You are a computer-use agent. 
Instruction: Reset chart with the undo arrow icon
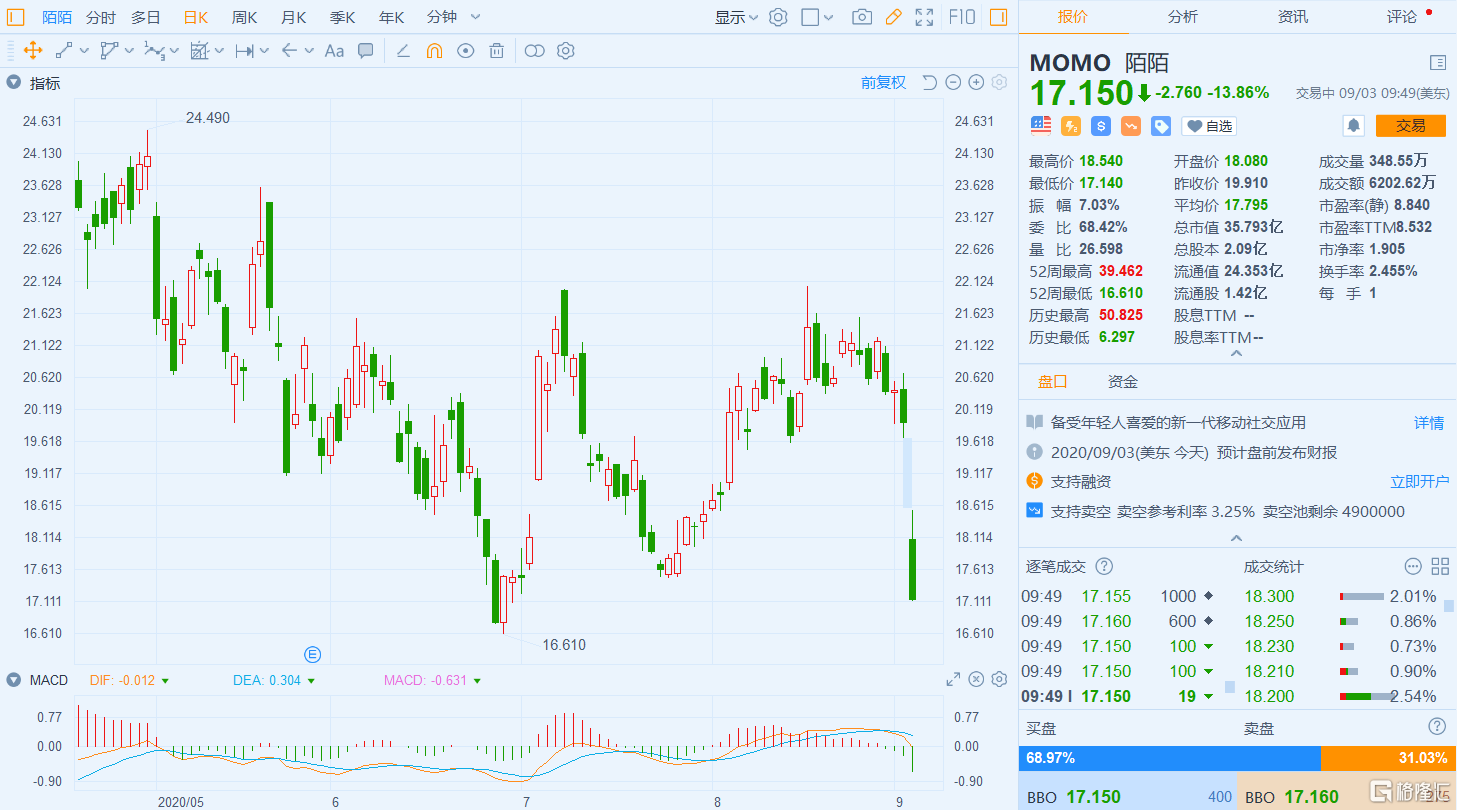tap(929, 83)
